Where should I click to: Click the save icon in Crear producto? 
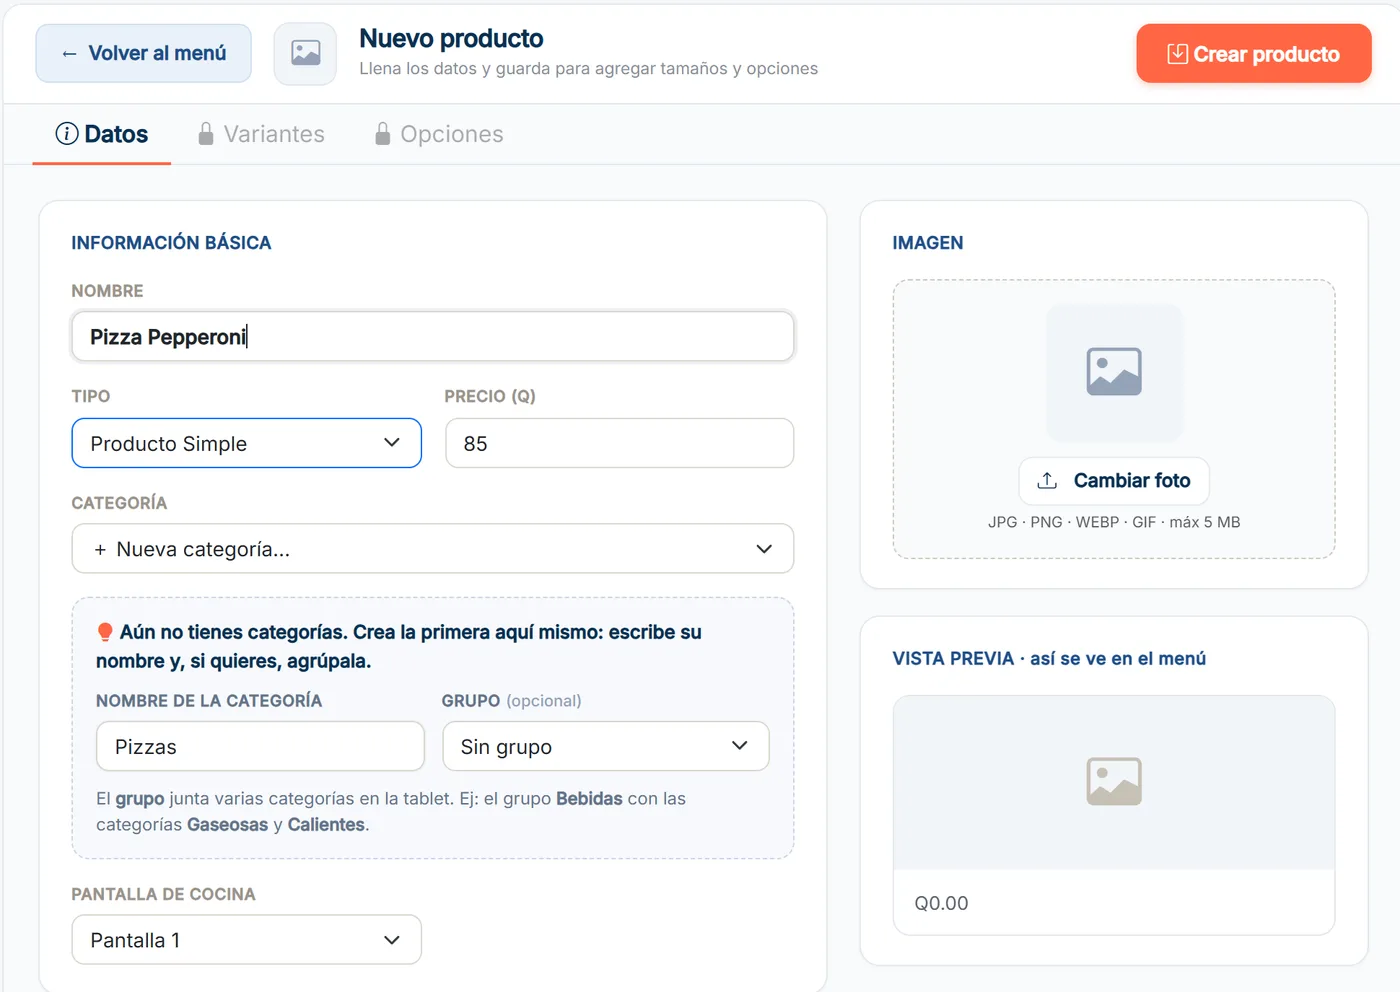1177,54
